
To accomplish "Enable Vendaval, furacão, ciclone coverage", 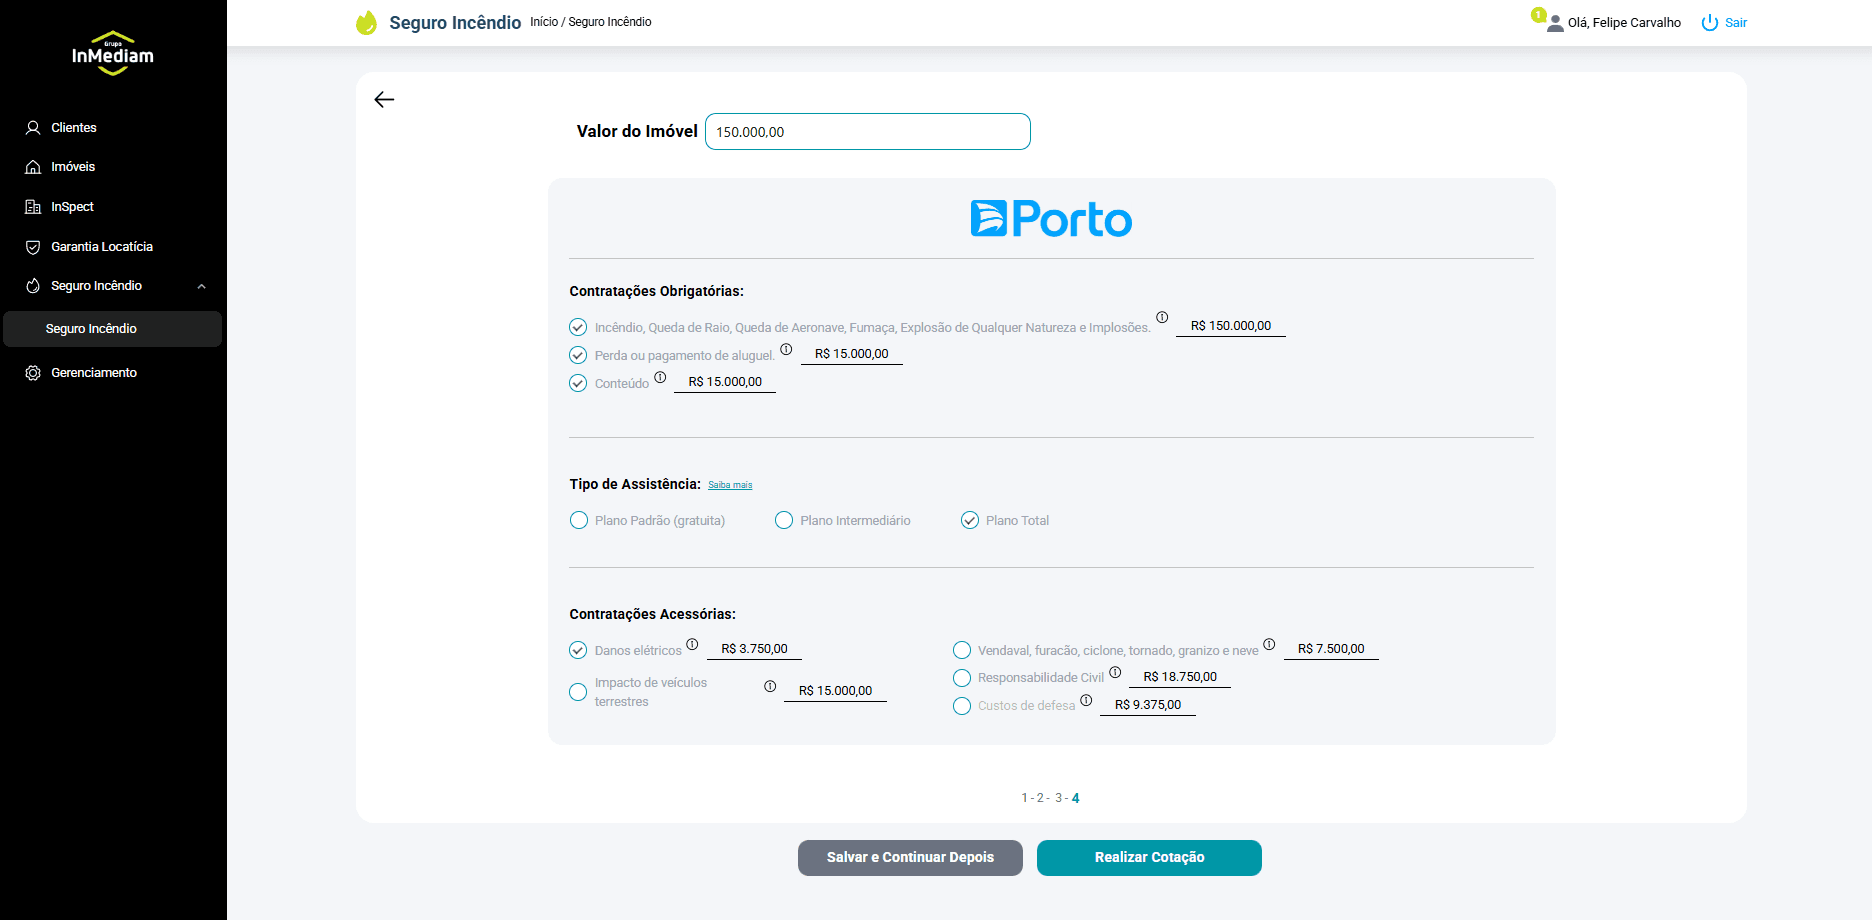I will point(962,650).
